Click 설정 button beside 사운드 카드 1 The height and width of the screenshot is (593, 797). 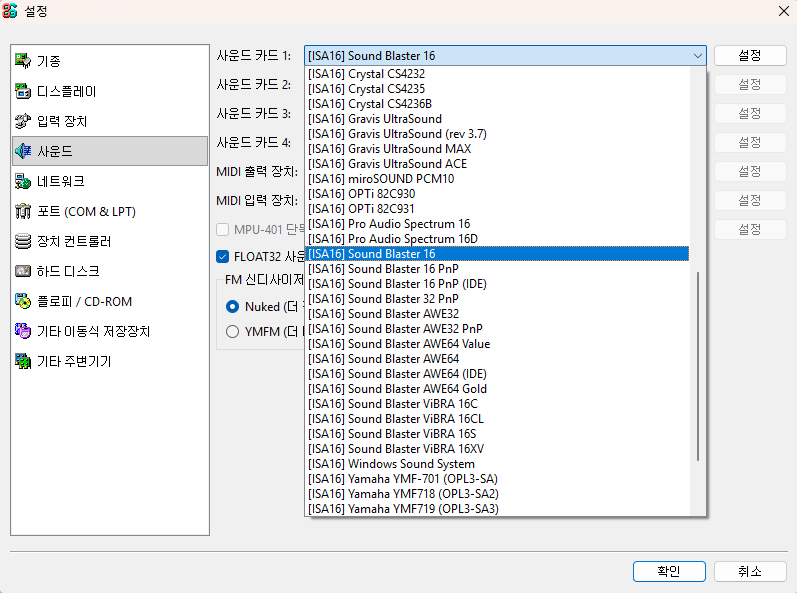tap(750, 55)
